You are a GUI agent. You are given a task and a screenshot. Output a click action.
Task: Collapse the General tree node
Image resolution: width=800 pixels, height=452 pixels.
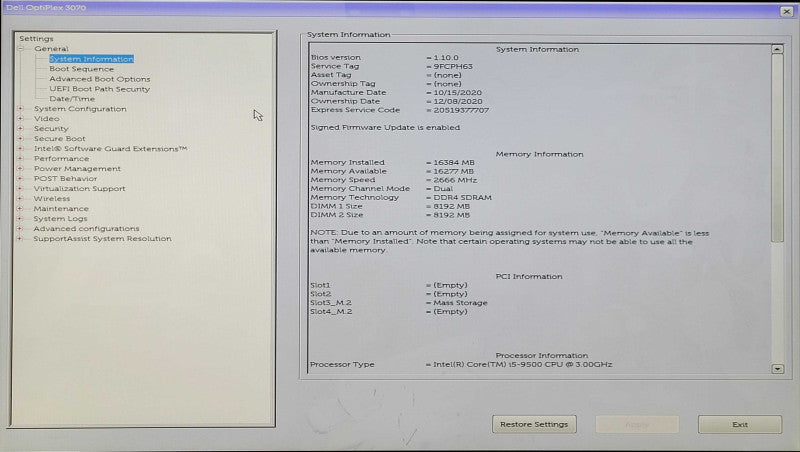21,49
